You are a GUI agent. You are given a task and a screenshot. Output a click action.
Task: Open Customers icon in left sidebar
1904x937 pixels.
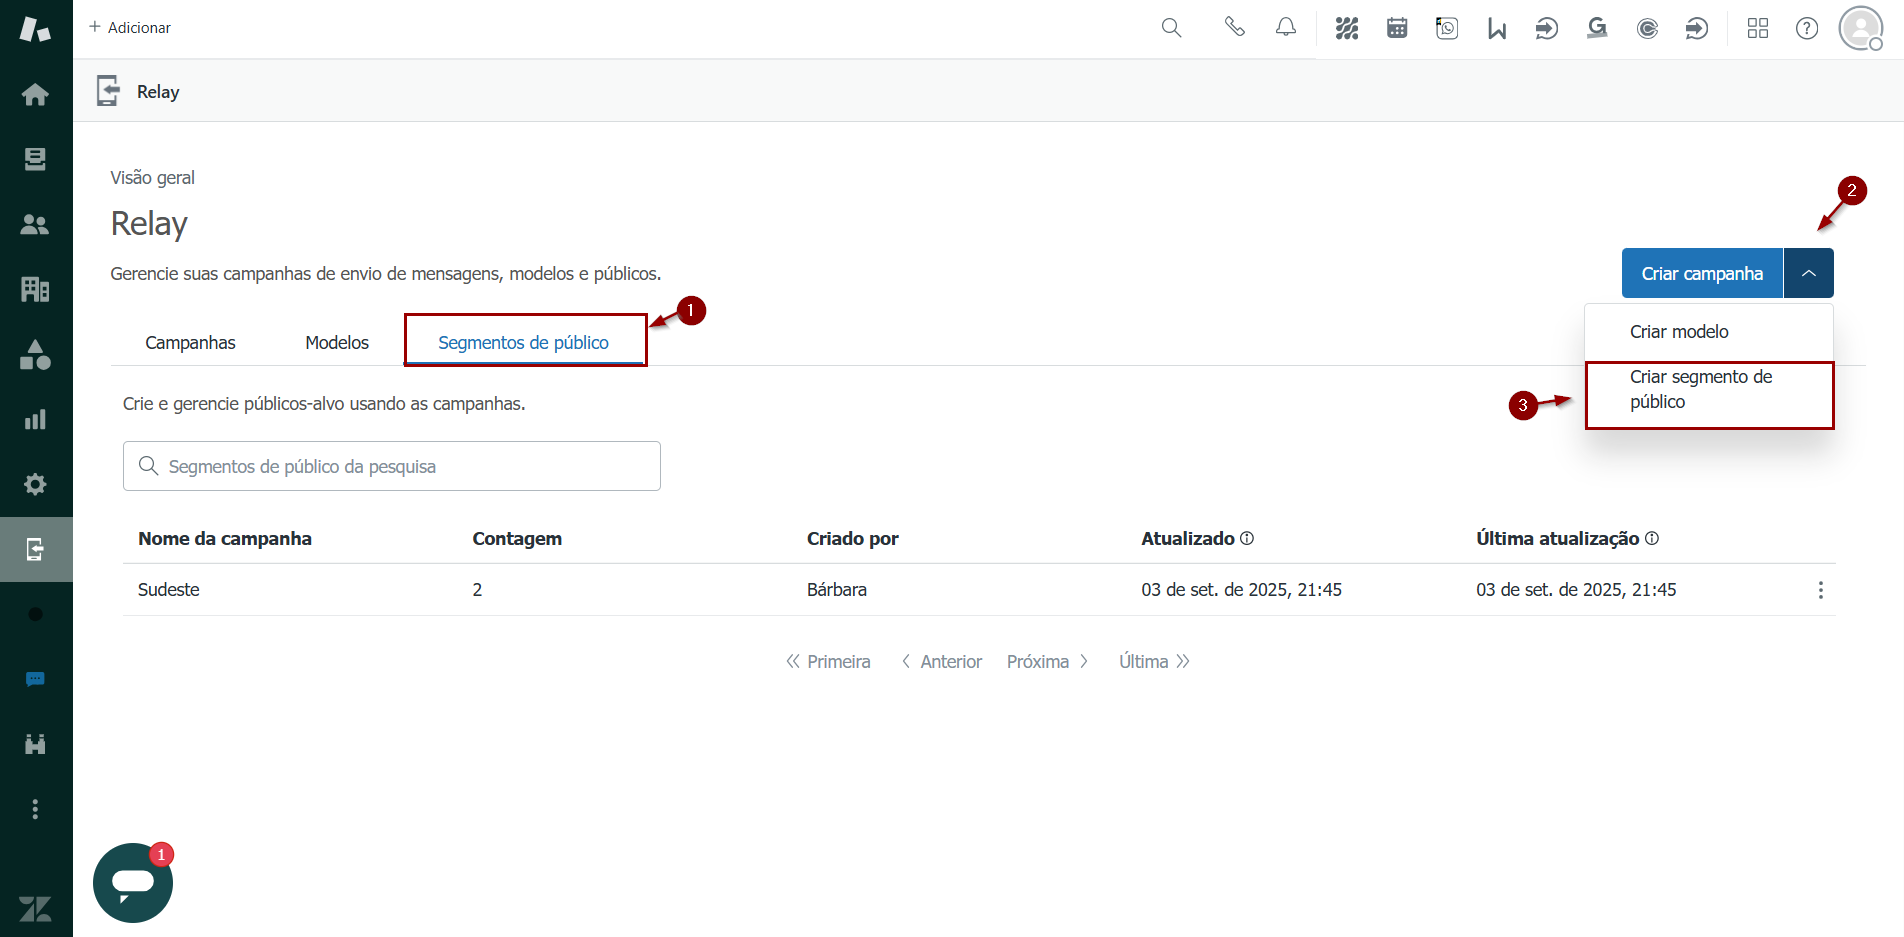[35, 224]
